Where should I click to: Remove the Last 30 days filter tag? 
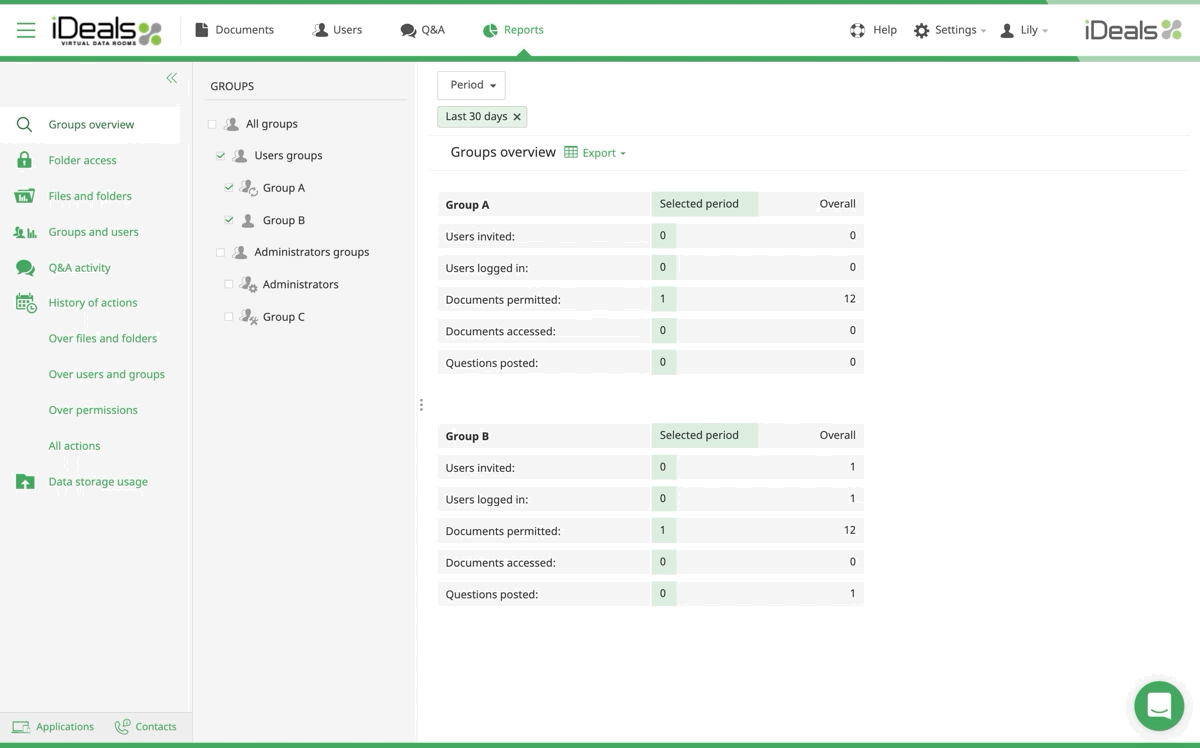[517, 117]
